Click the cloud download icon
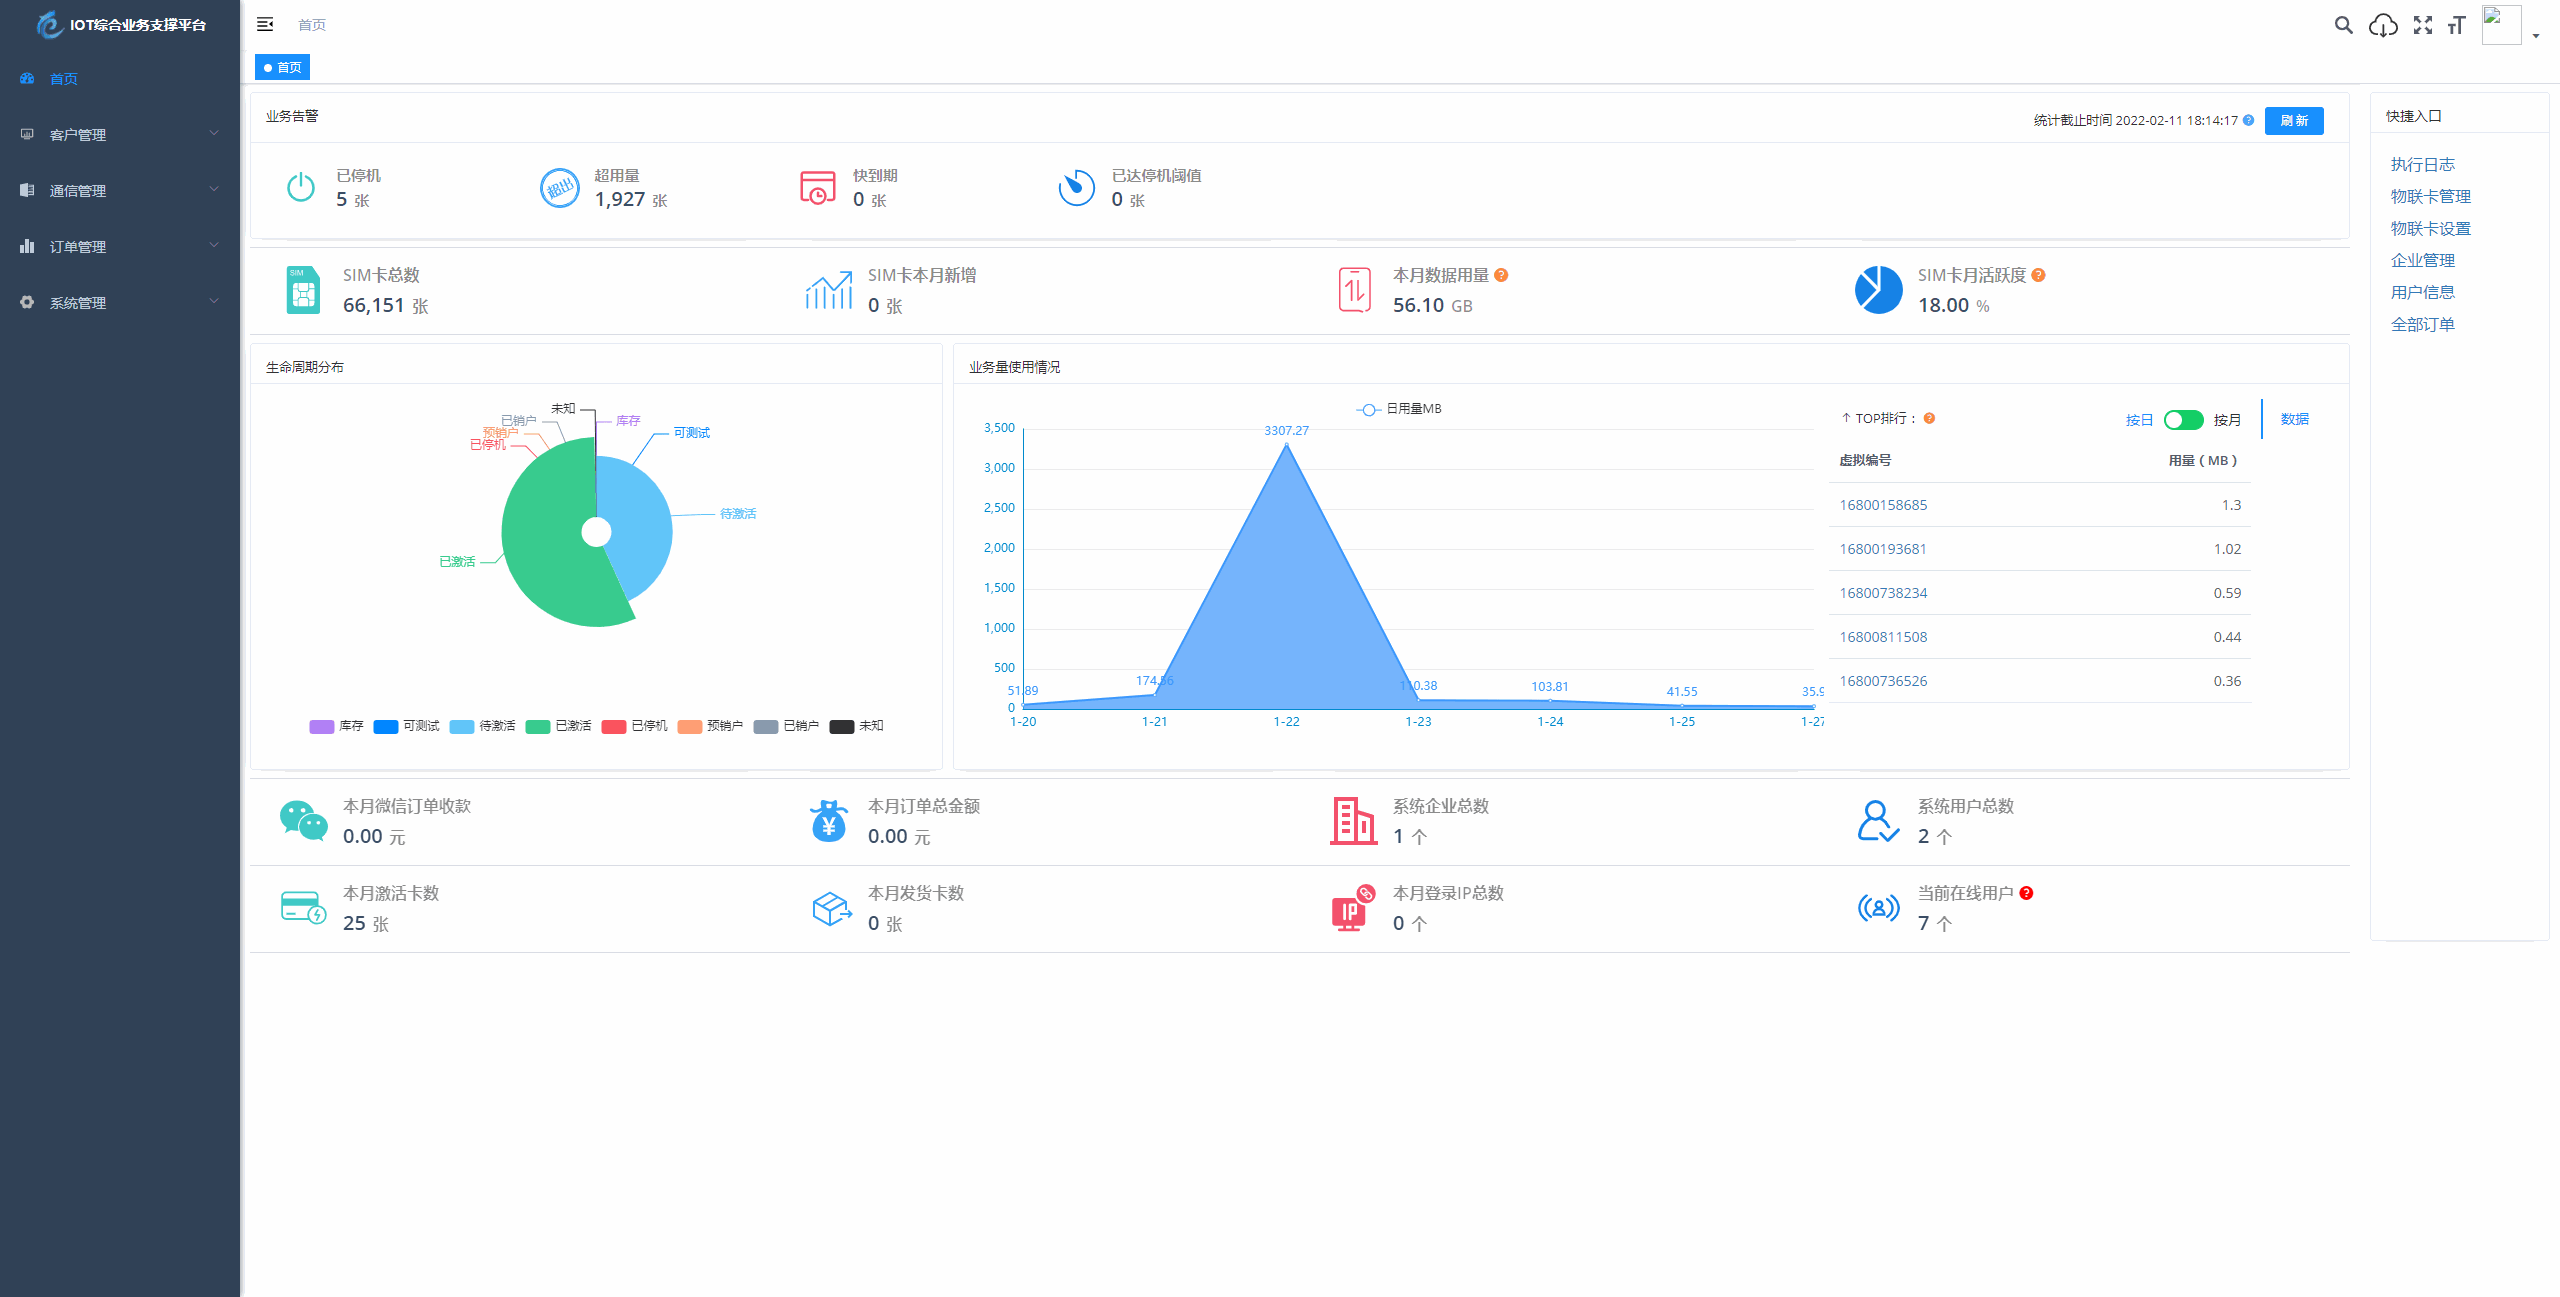The image size is (2560, 1297). (x=2383, y=25)
